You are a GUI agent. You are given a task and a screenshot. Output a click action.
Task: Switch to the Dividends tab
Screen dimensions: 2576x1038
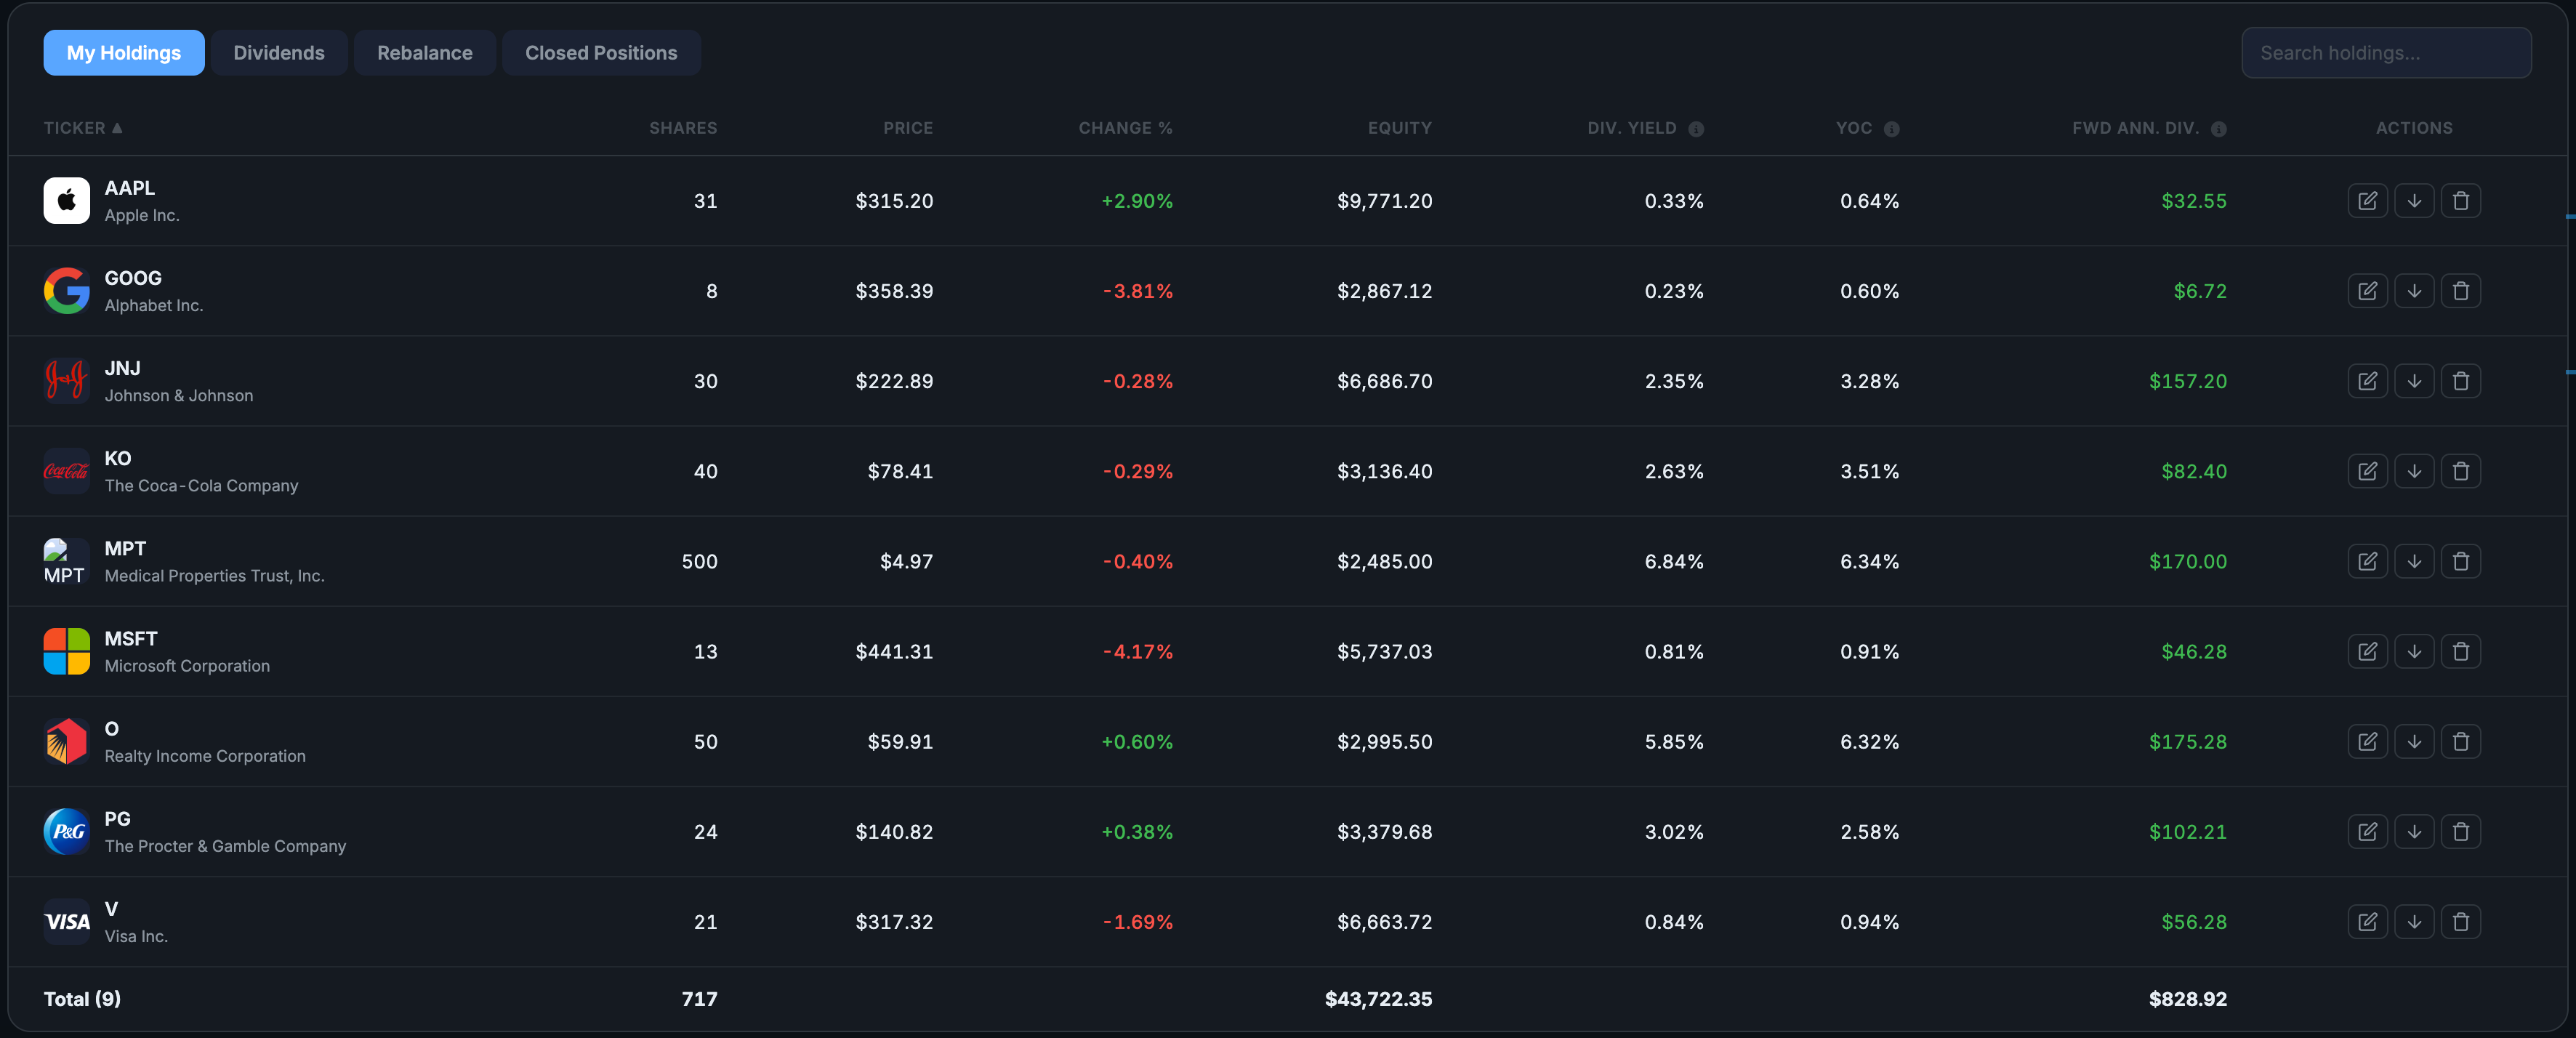click(x=279, y=53)
